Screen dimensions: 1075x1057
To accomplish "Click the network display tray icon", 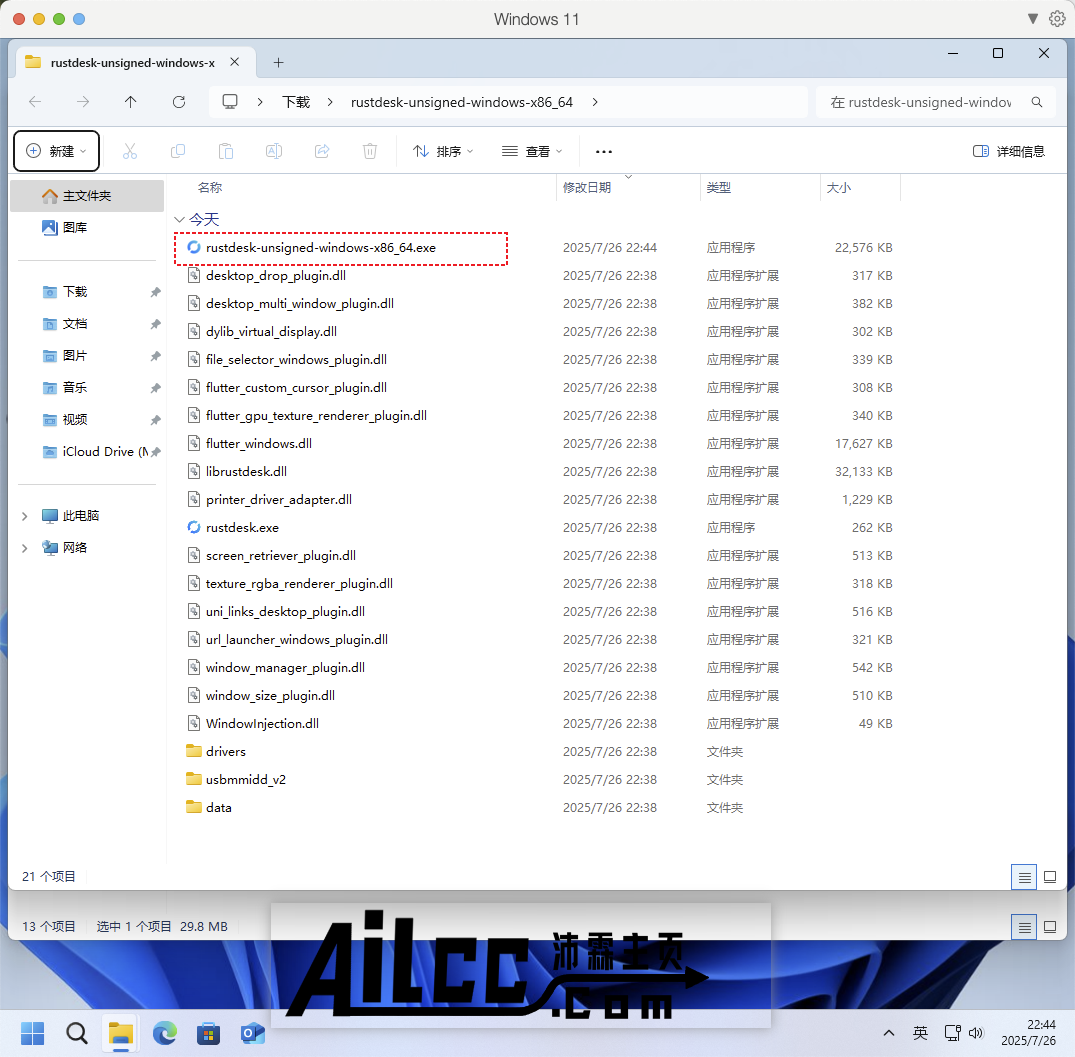I will point(952,1033).
